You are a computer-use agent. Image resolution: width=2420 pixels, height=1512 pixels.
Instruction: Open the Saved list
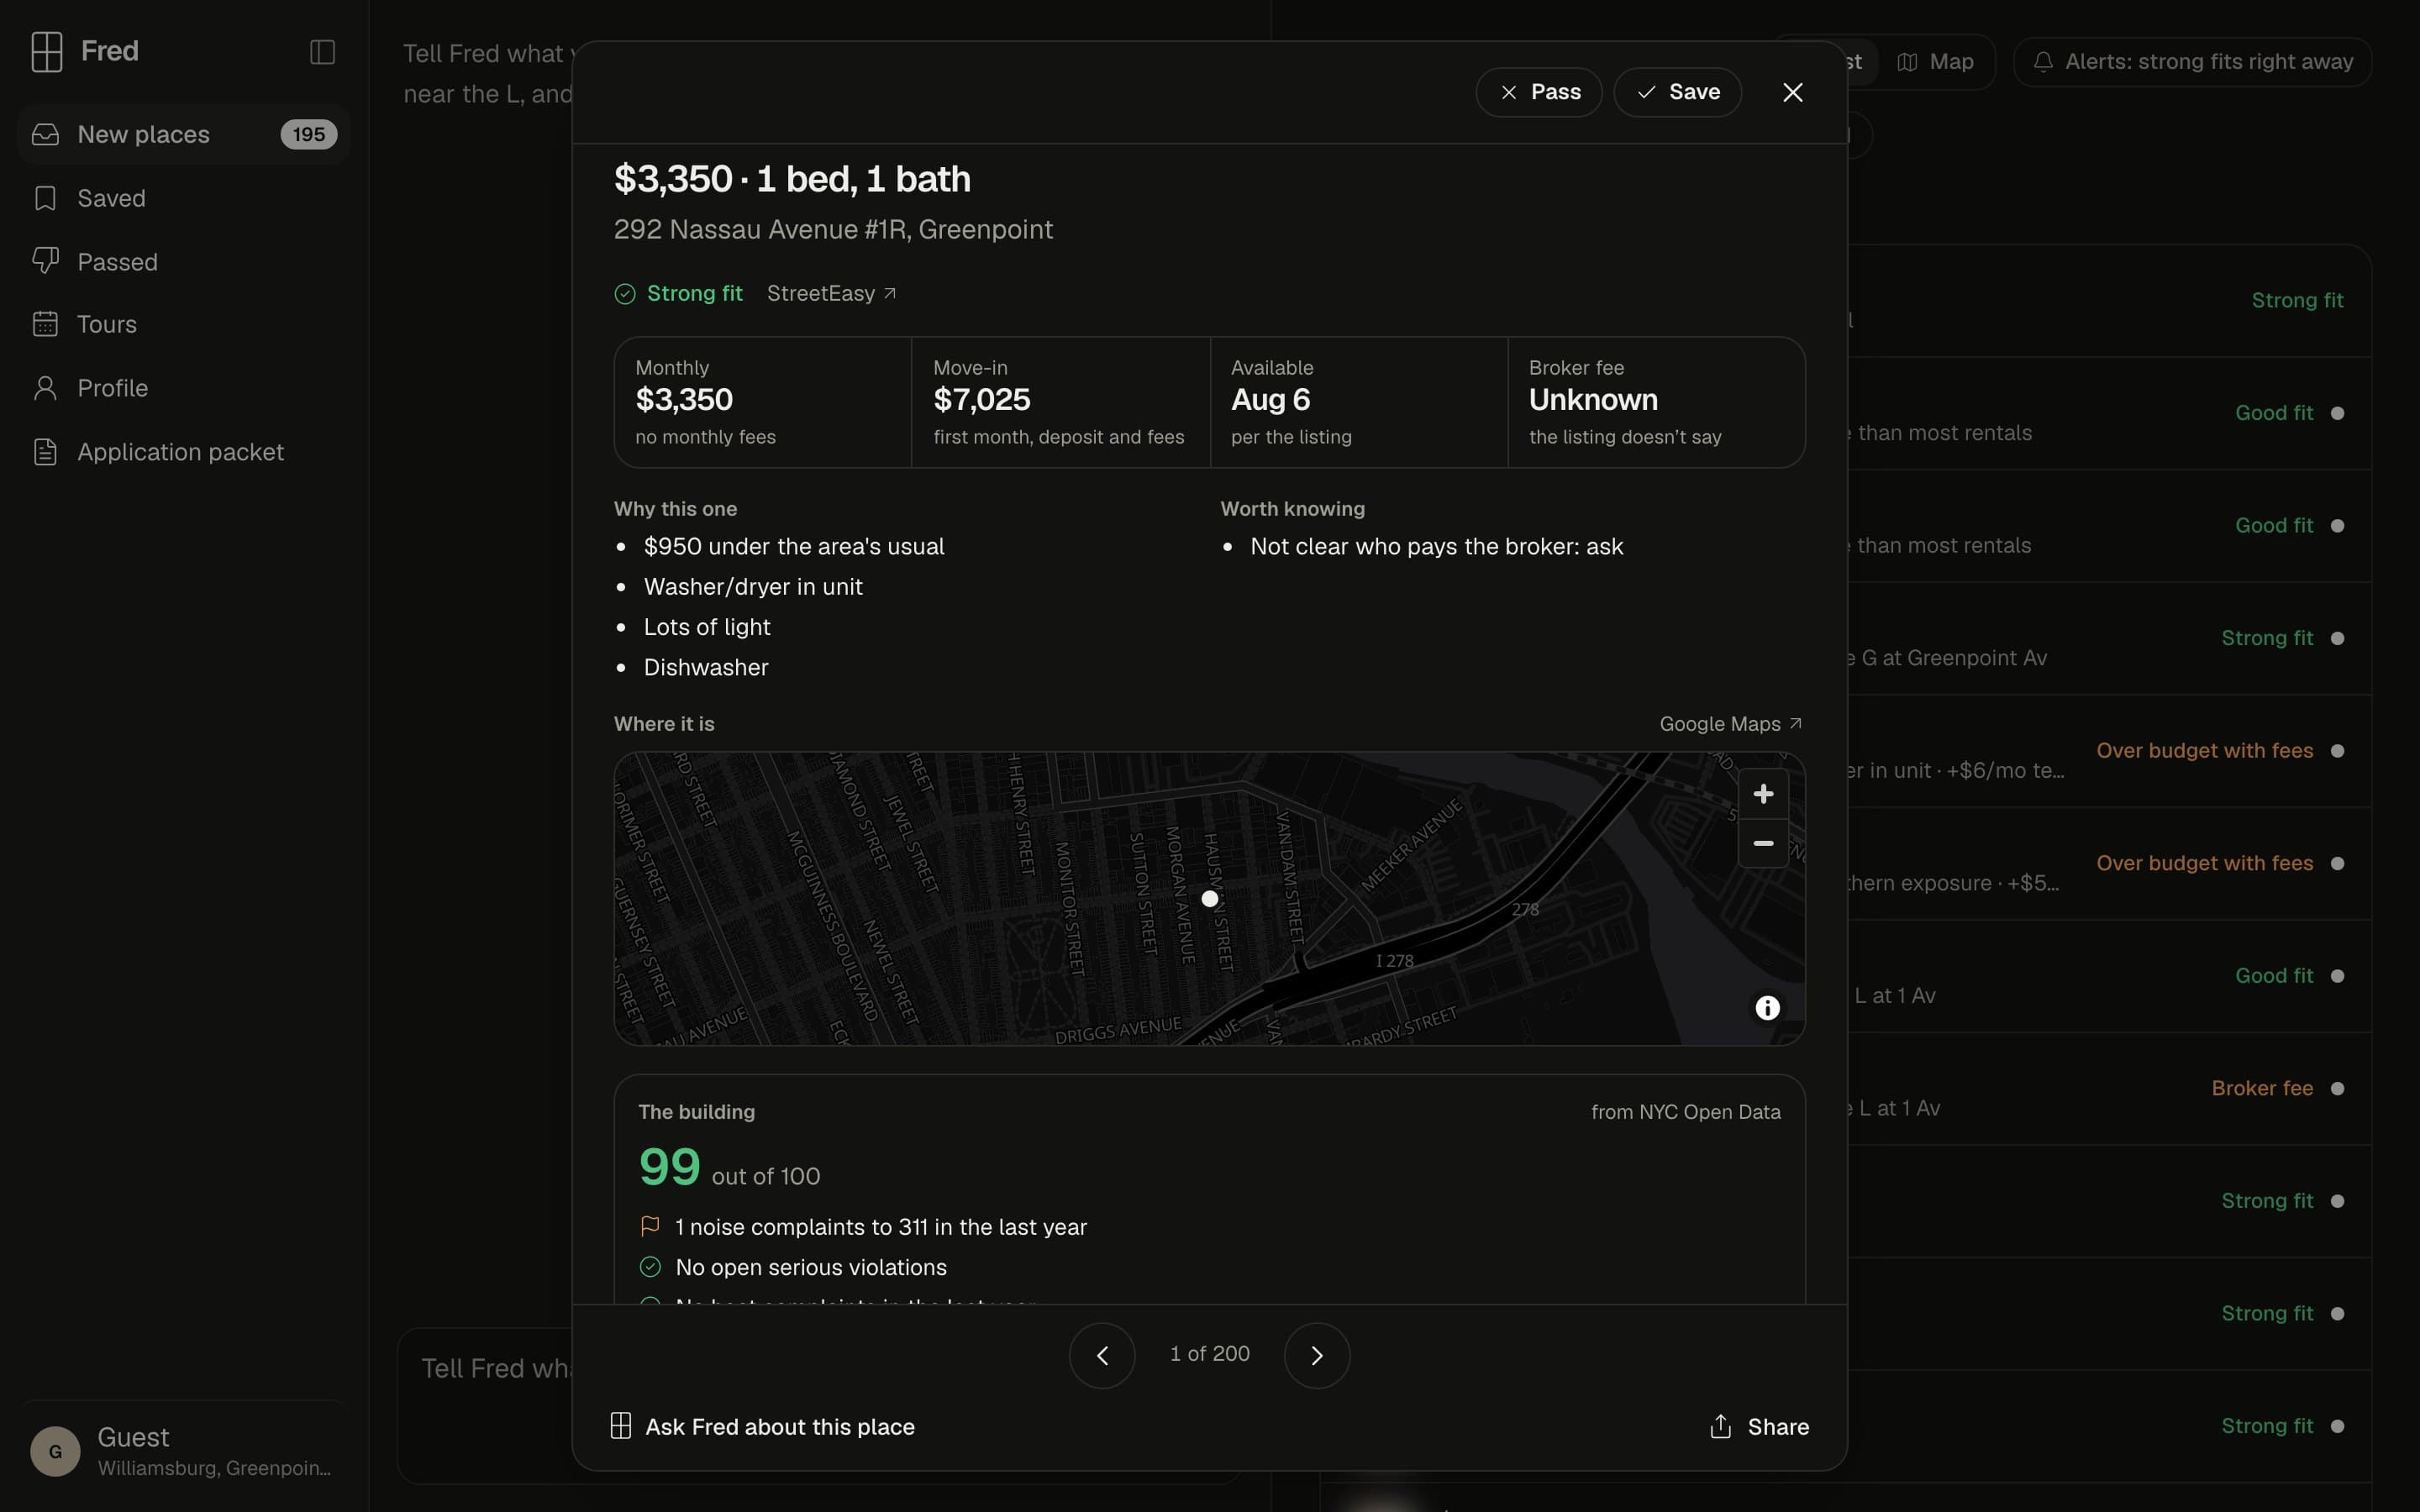(183, 198)
